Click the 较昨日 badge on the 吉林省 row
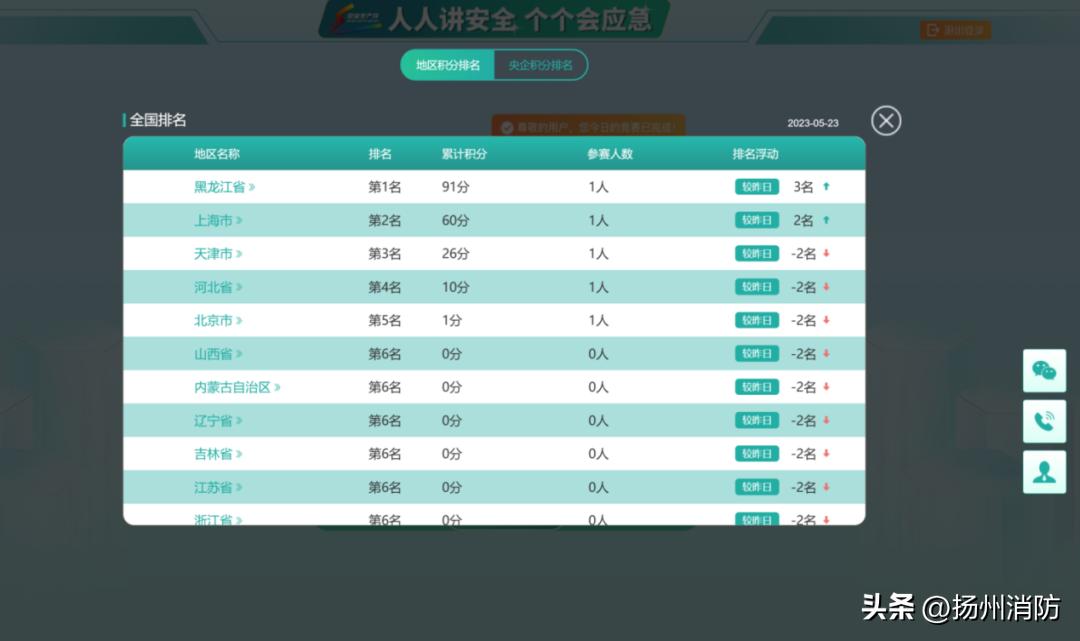 tap(758, 453)
